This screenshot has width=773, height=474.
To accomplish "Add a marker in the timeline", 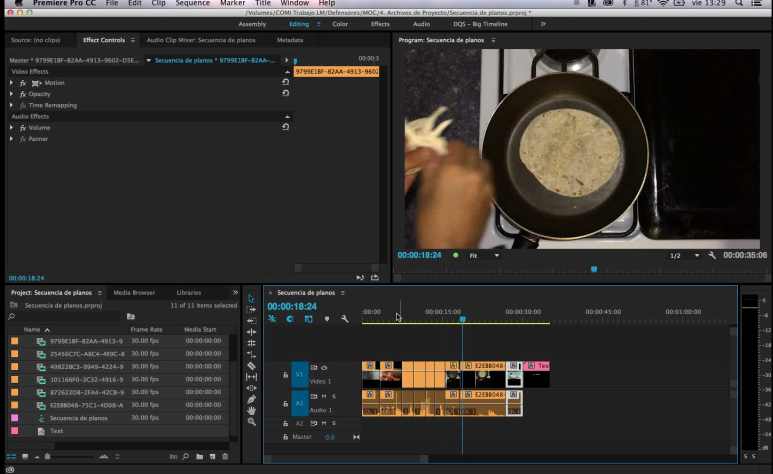I will [x=326, y=319].
